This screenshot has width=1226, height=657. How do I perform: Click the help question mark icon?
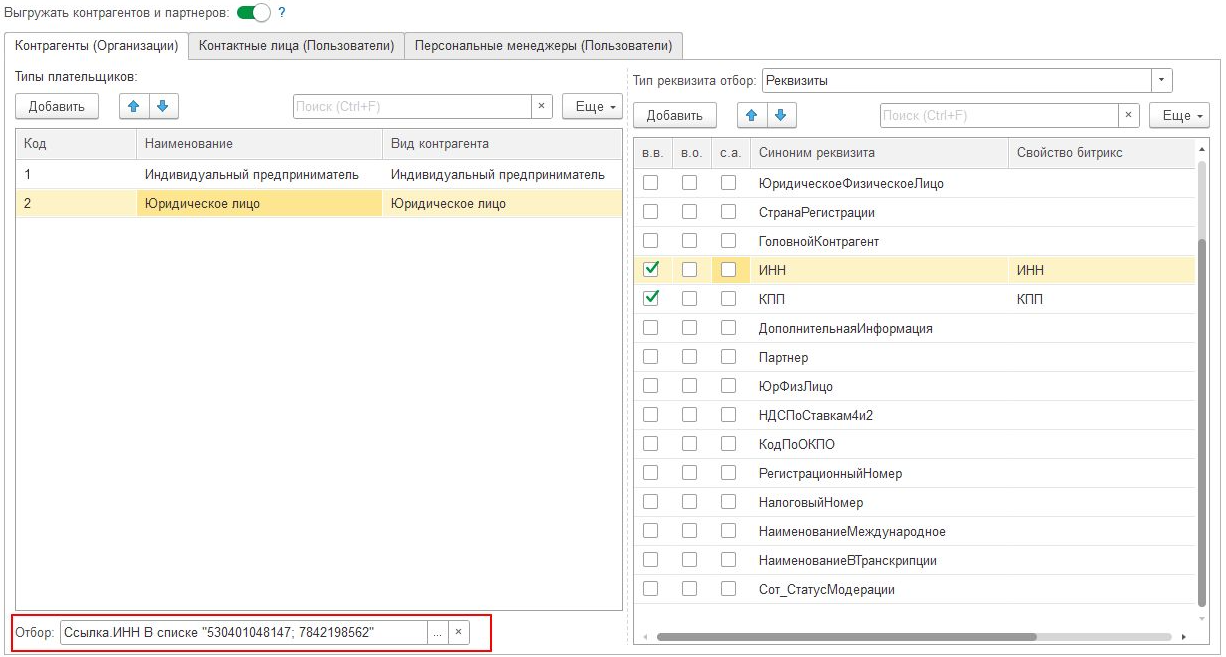(282, 13)
